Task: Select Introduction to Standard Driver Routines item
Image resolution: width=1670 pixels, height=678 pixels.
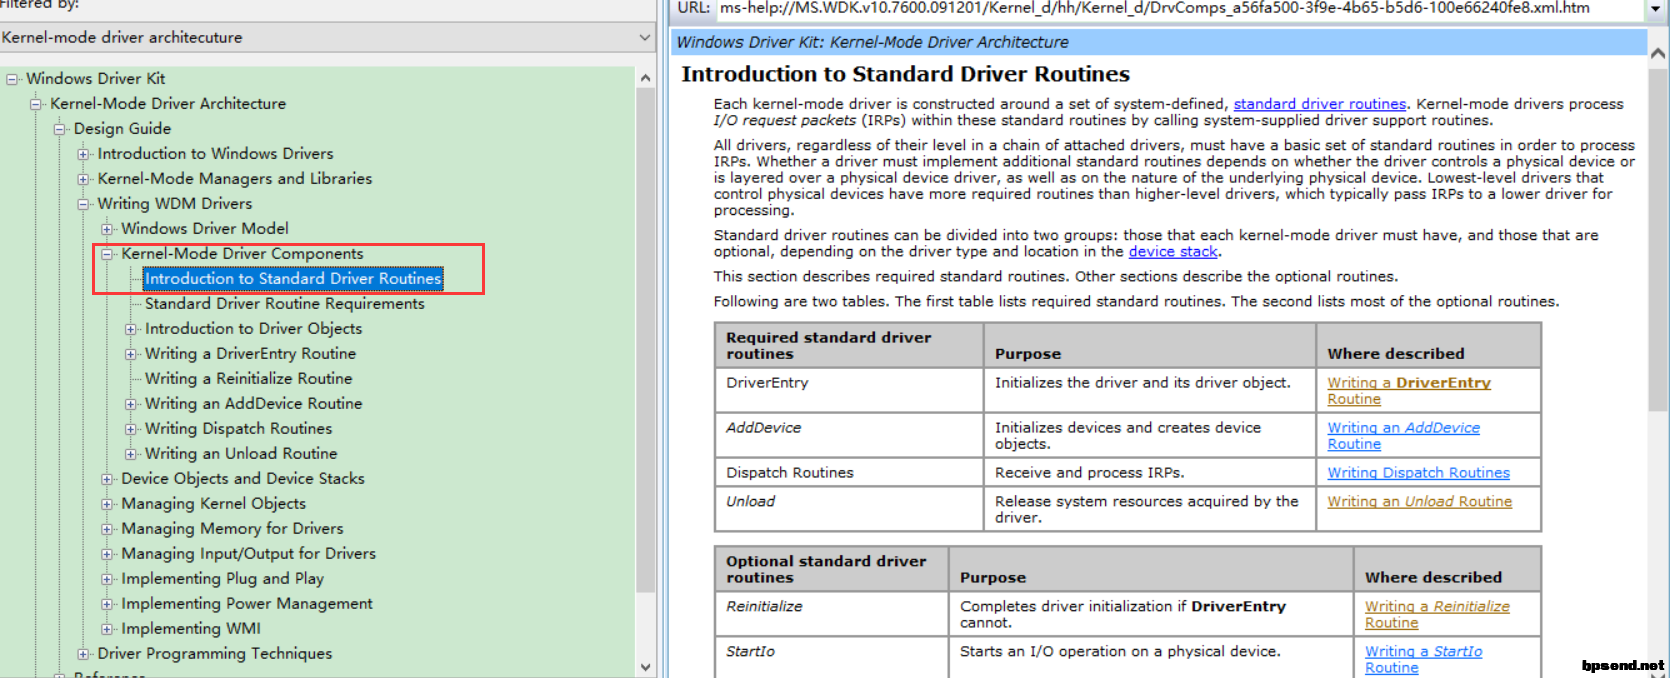Action: tap(293, 278)
